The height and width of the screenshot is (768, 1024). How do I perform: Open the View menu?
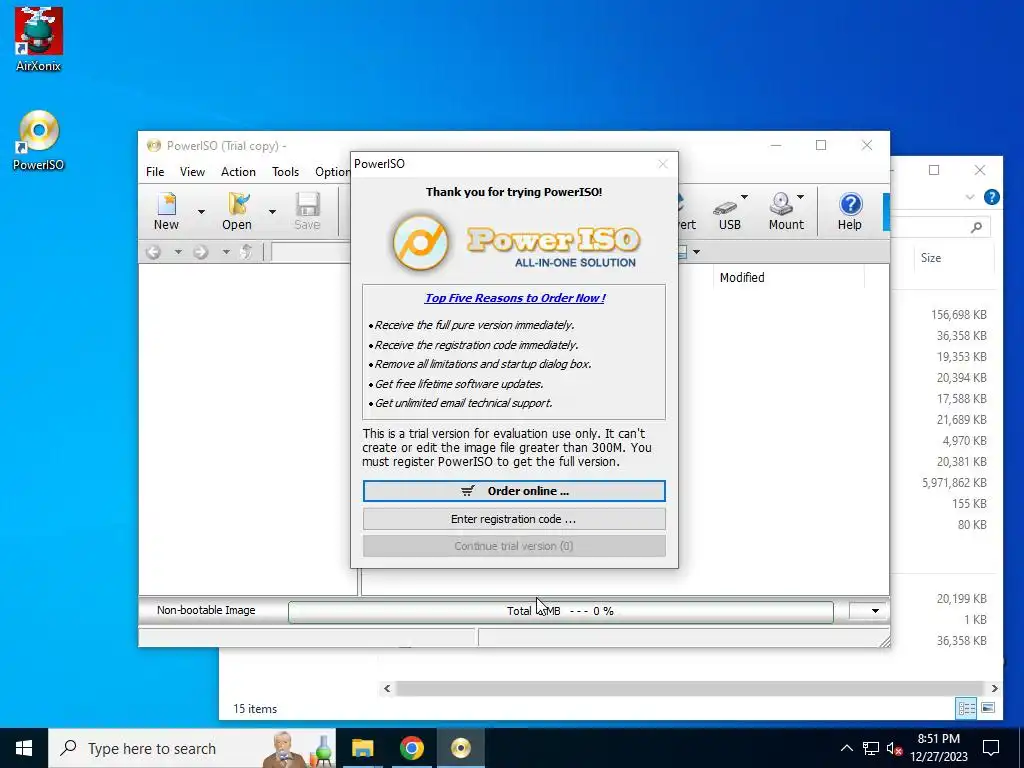pyautogui.click(x=192, y=172)
